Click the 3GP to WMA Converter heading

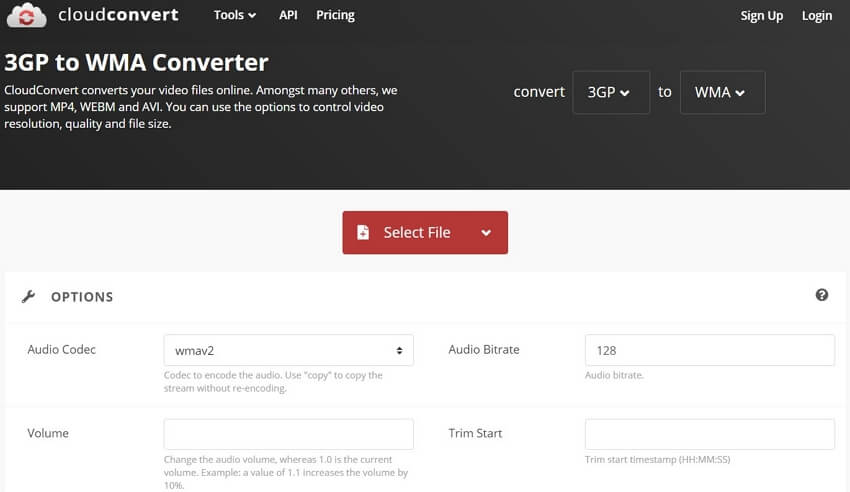[x=136, y=62]
